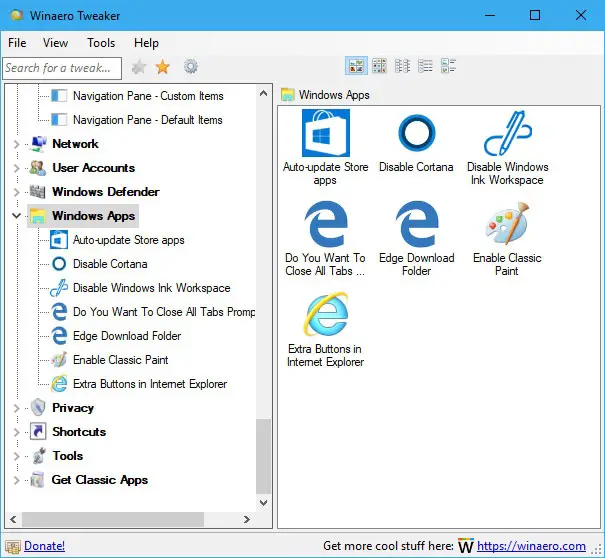Image resolution: width=605 pixels, height=558 pixels.
Task: Expand the Privacy category
Action: click(16, 408)
